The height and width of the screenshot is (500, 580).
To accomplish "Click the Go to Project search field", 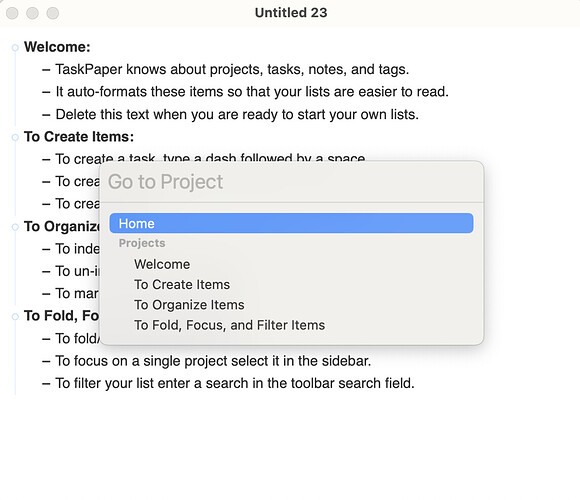I will pos(291,182).
